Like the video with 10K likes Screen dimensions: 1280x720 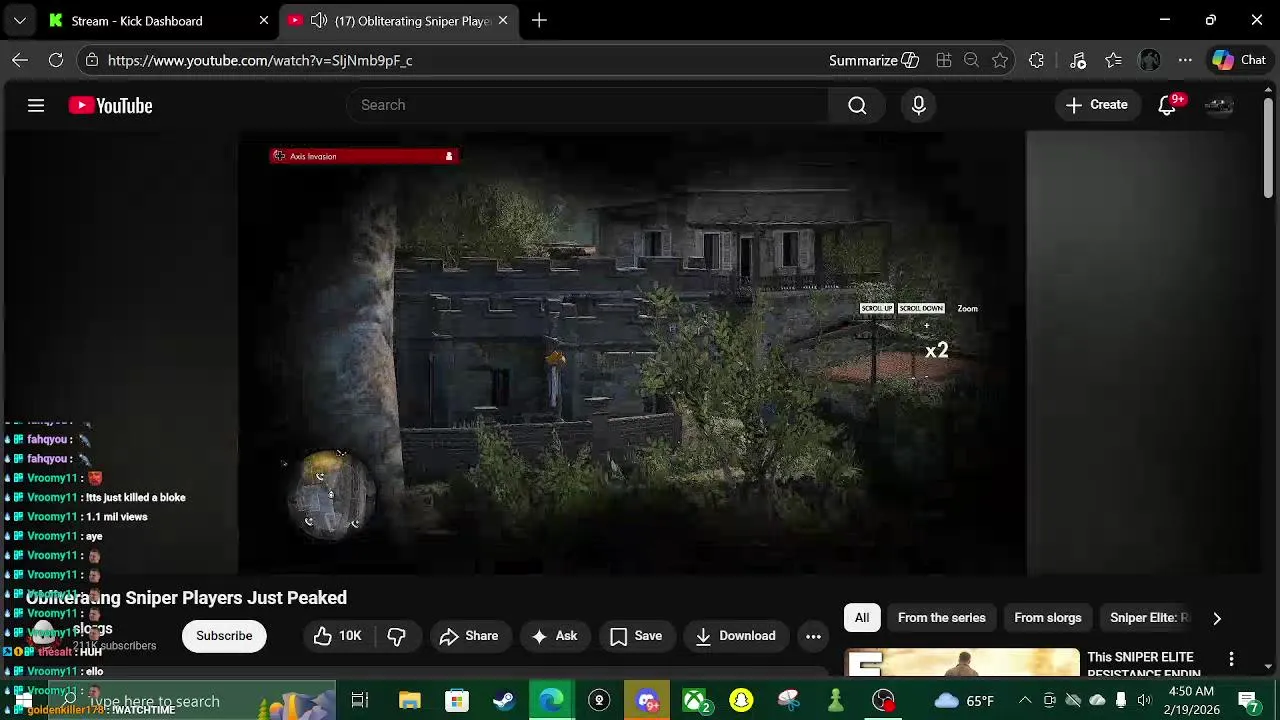[x=338, y=636]
